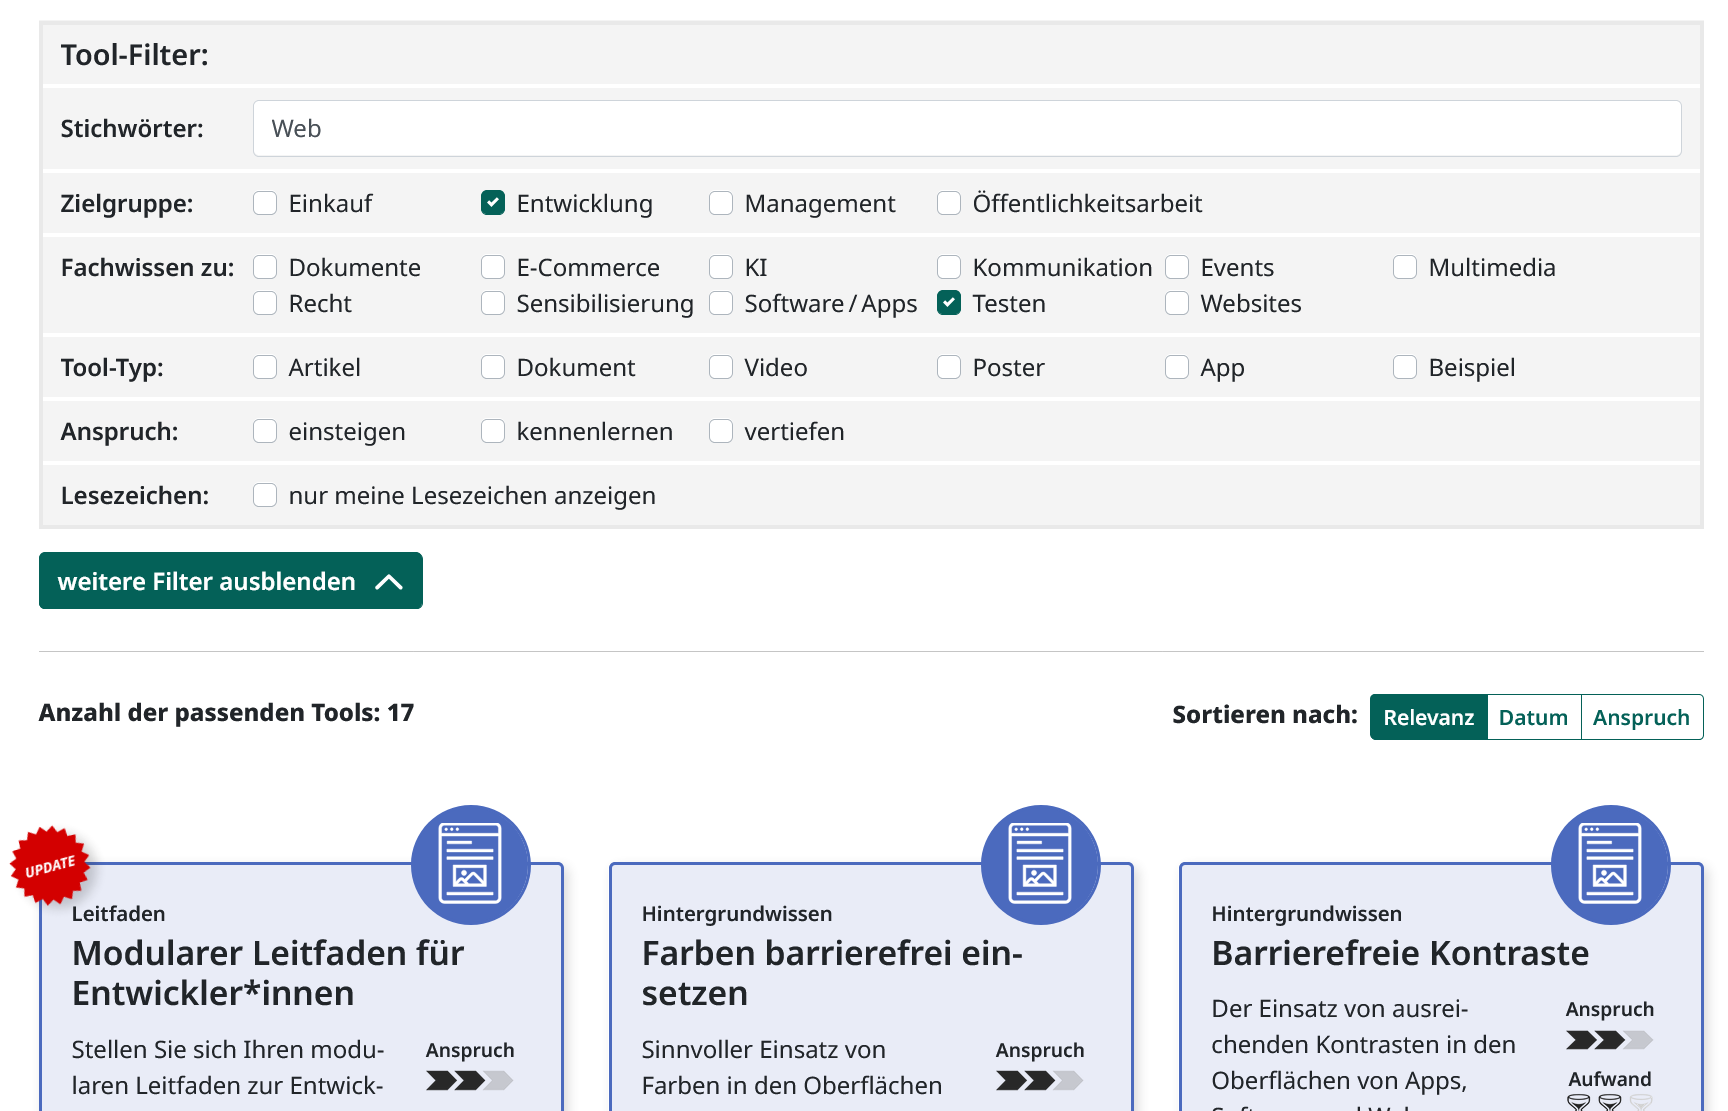Sort results by Anspruch
Screen dimensions: 1728x1111
pos(1642,717)
